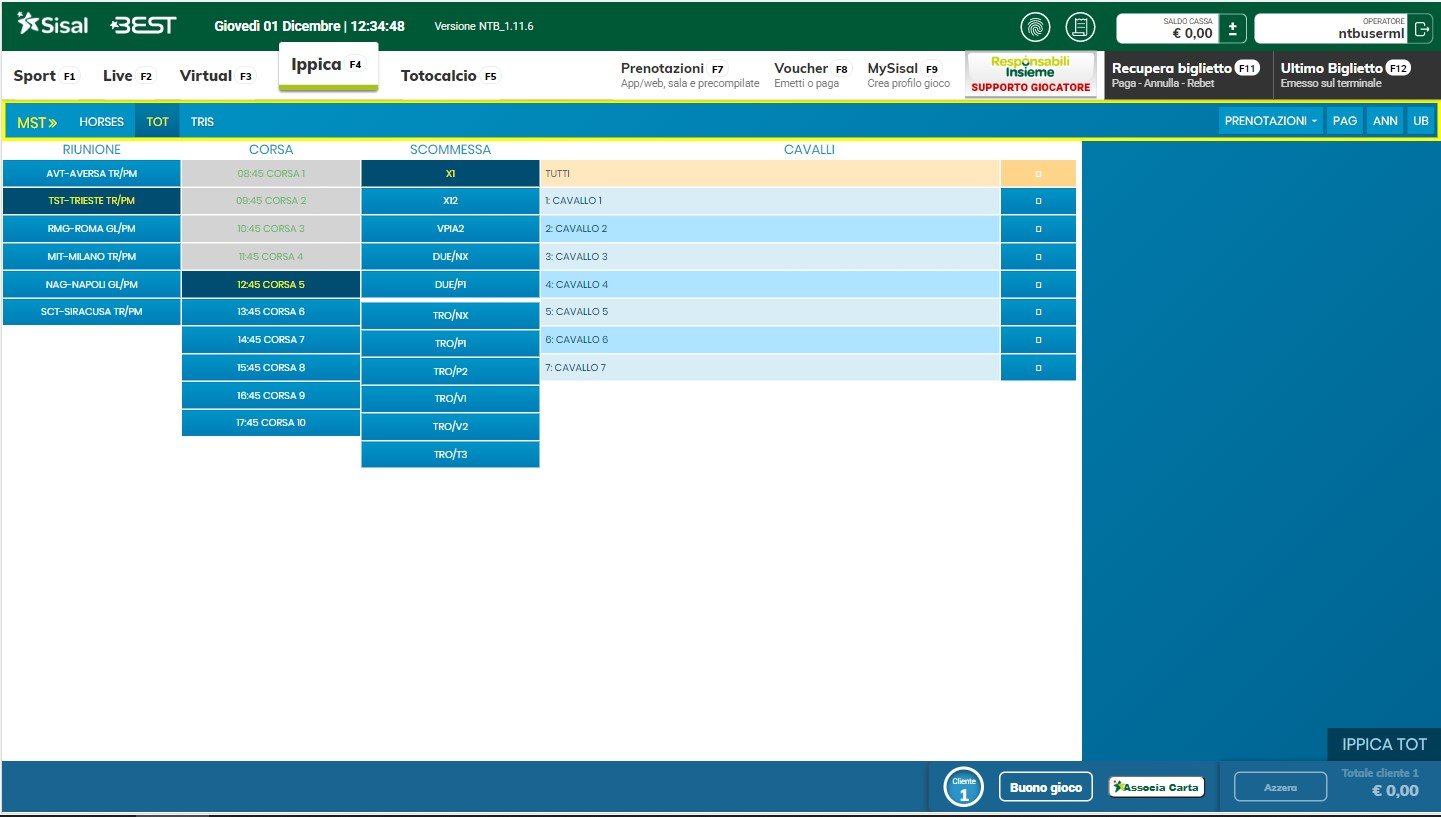The height and width of the screenshot is (817, 1441).
Task: Click the fingerprint icon in the header
Action: [x=1035, y=27]
